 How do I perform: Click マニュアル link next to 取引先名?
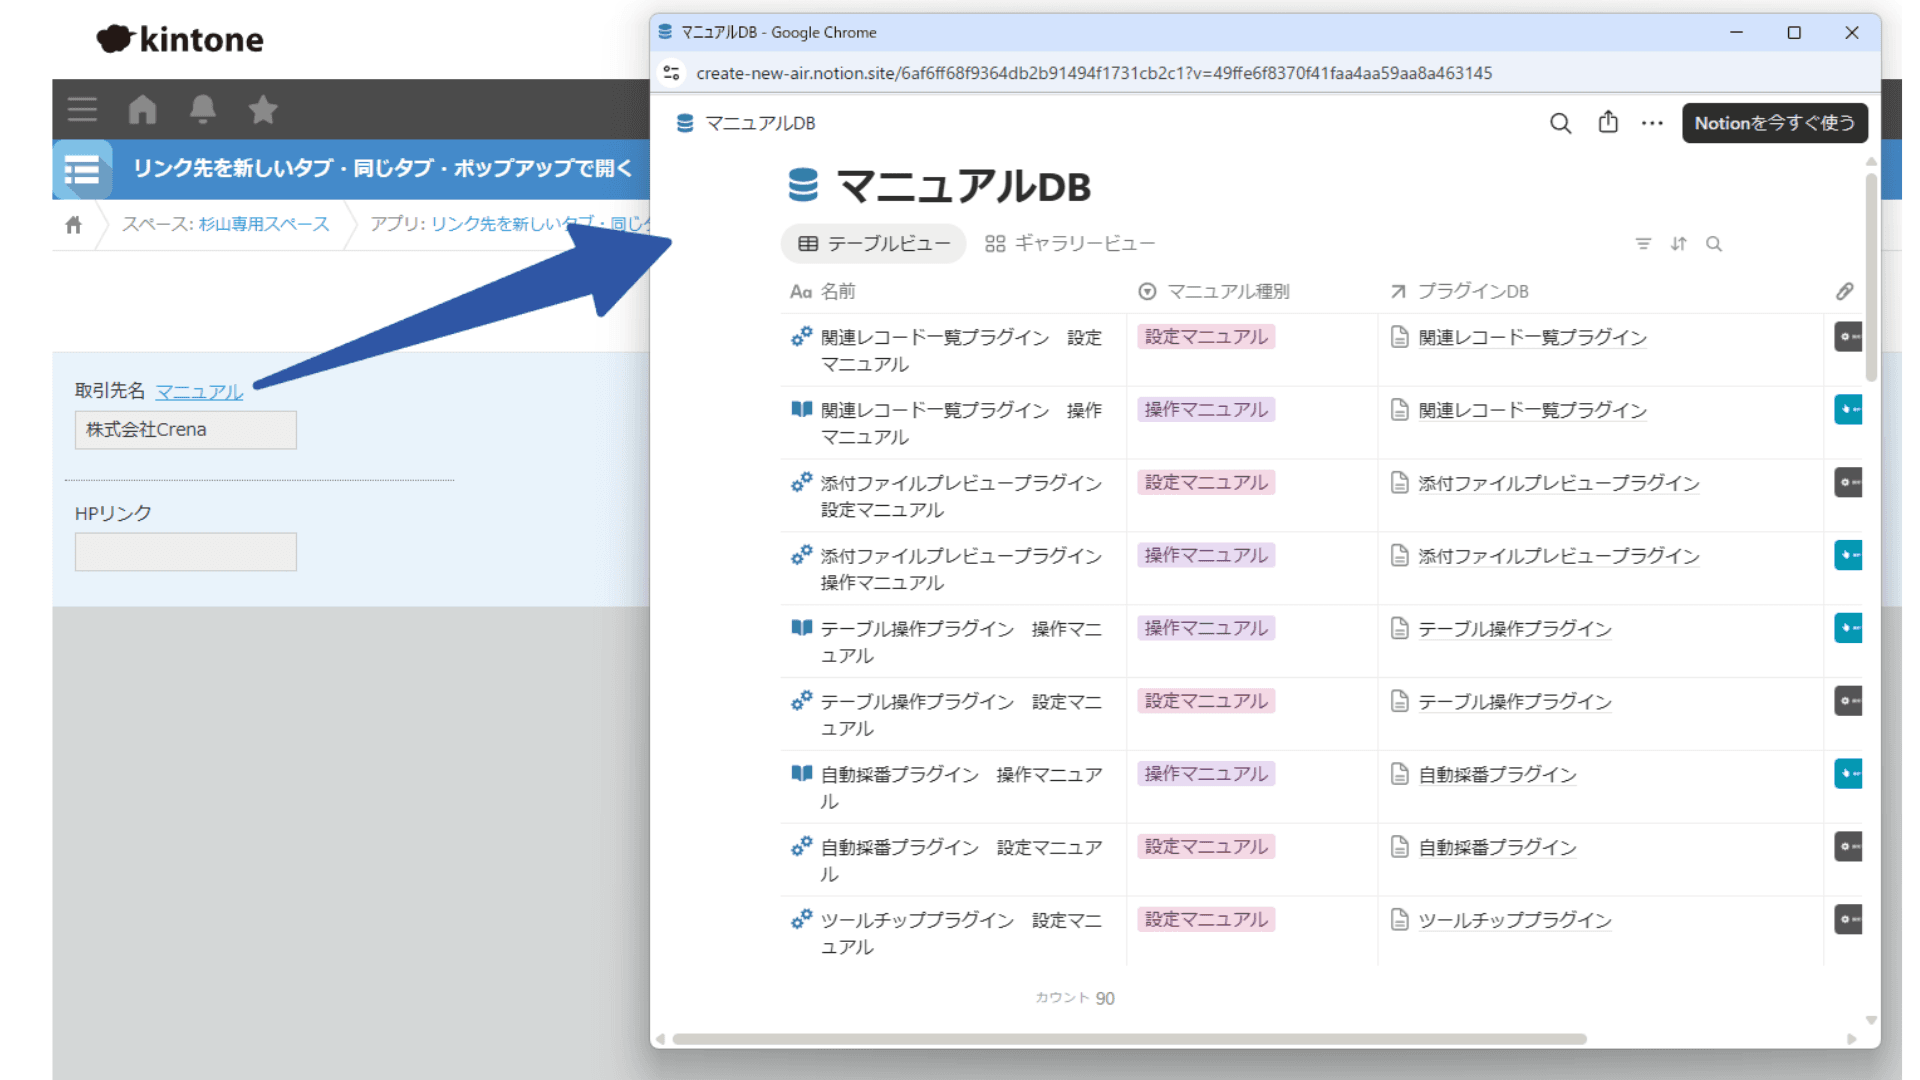tap(199, 392)
